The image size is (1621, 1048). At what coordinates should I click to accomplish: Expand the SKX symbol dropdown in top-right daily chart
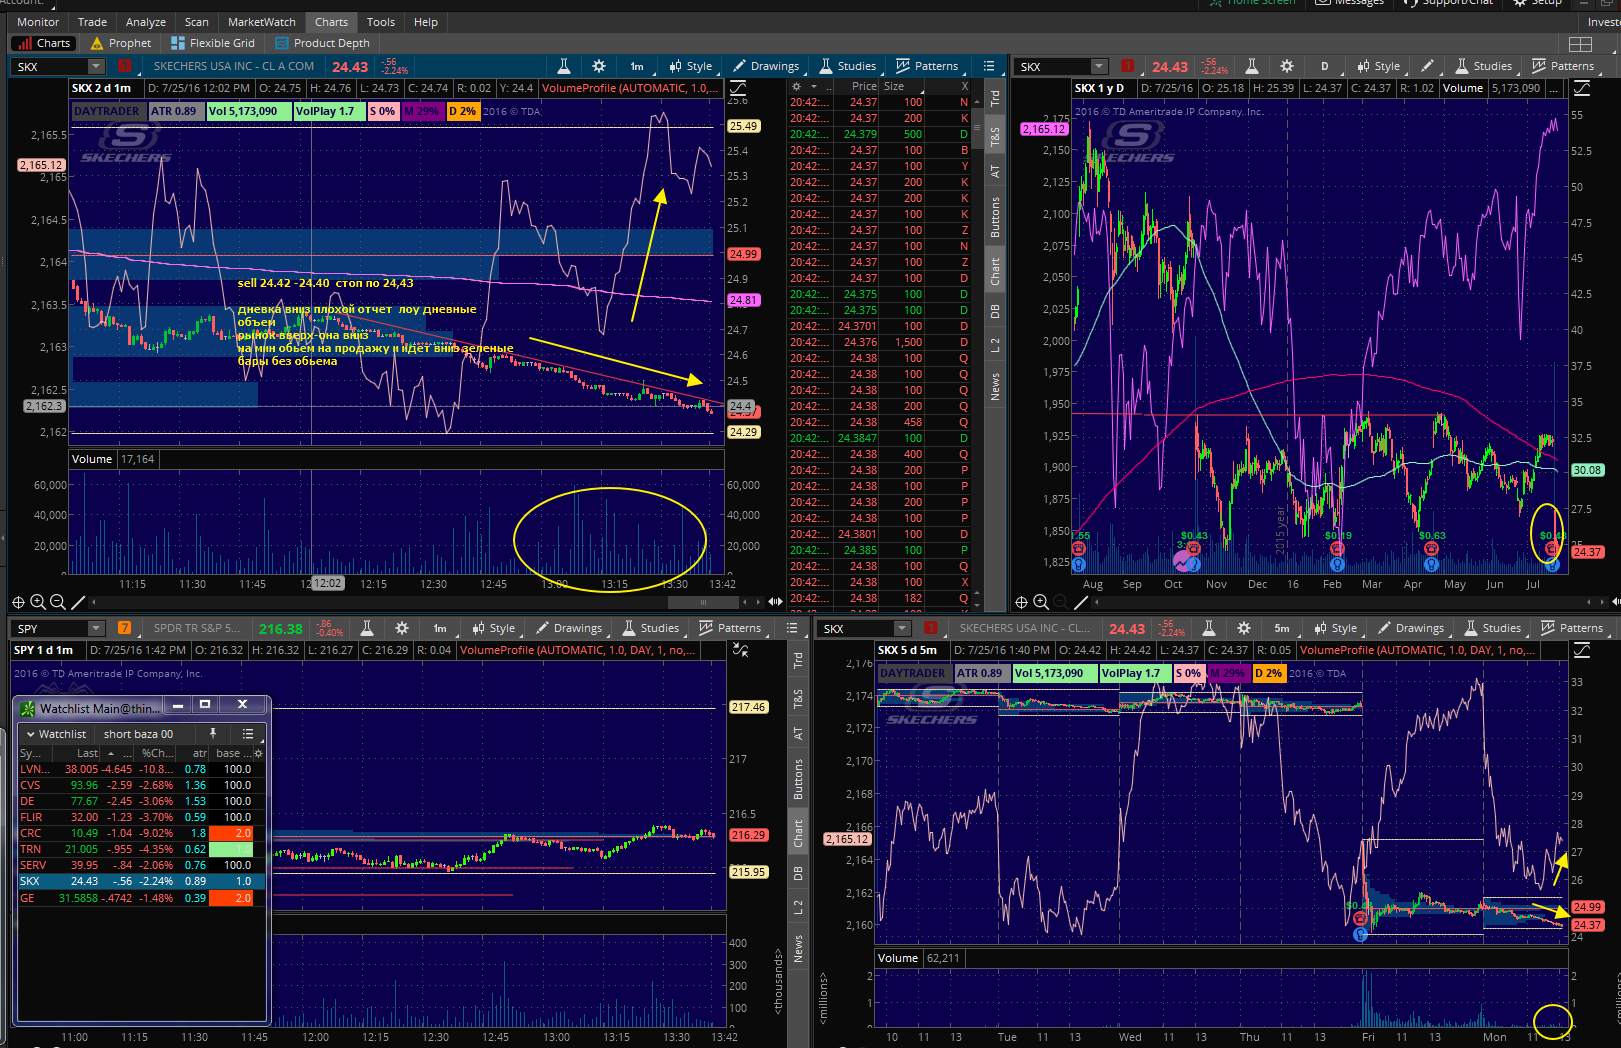click(1099, 67)
